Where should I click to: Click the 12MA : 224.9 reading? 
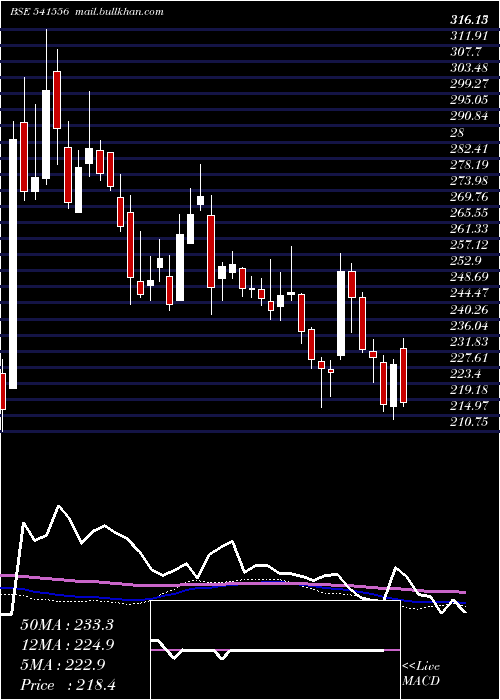tap(67, 645)
